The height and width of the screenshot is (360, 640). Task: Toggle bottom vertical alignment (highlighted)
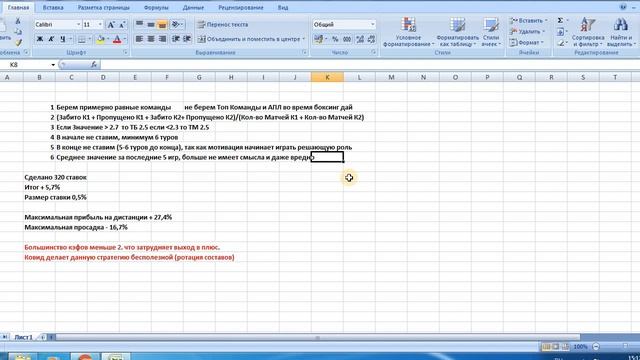point(162,24)
